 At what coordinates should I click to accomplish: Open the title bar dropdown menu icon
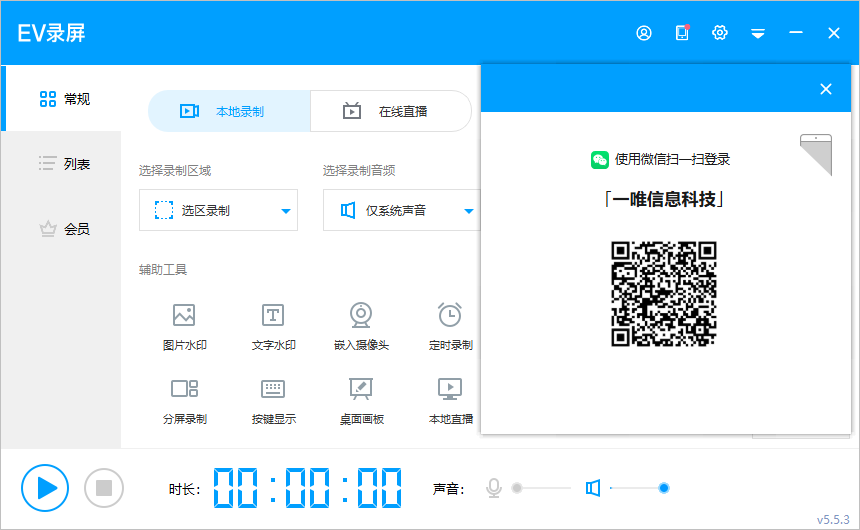pyautogui.click(x=758, y=34)
